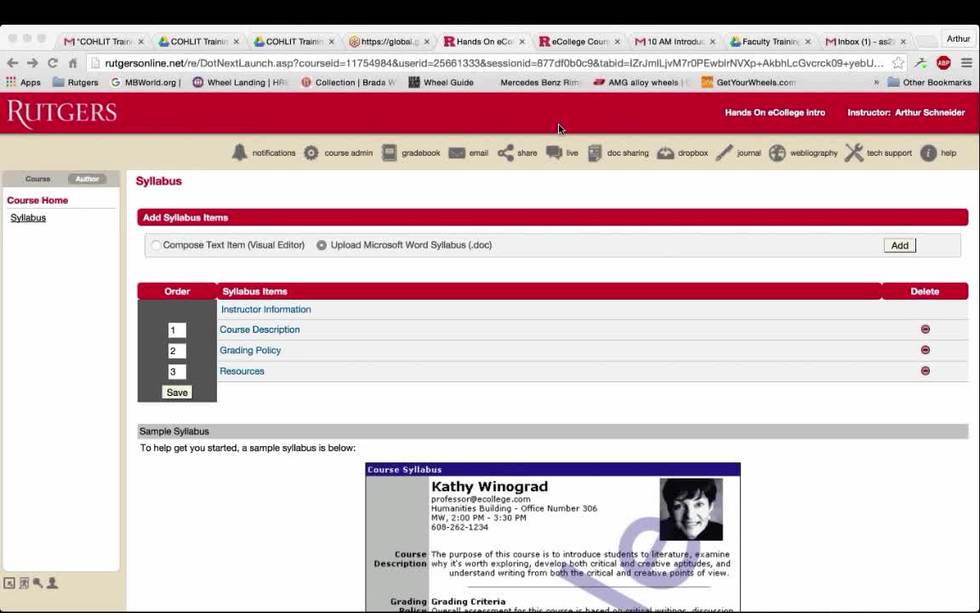Open course admin gear icon

click(x=311, y=153)
